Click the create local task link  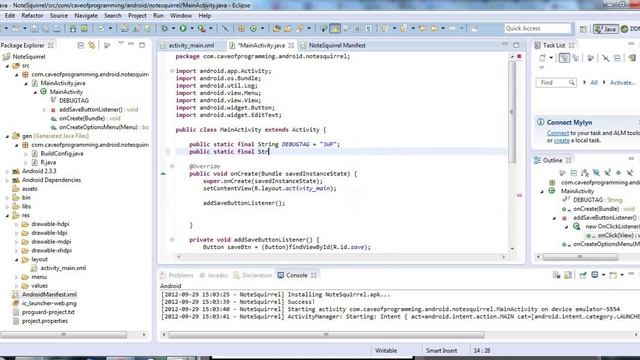click(x=562, y=140)
